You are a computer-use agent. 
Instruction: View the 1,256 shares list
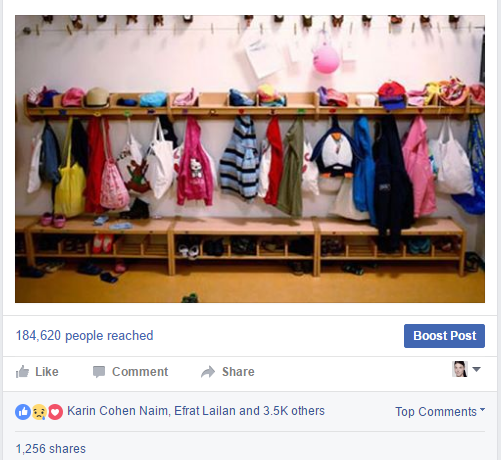(x=51, y=449)
